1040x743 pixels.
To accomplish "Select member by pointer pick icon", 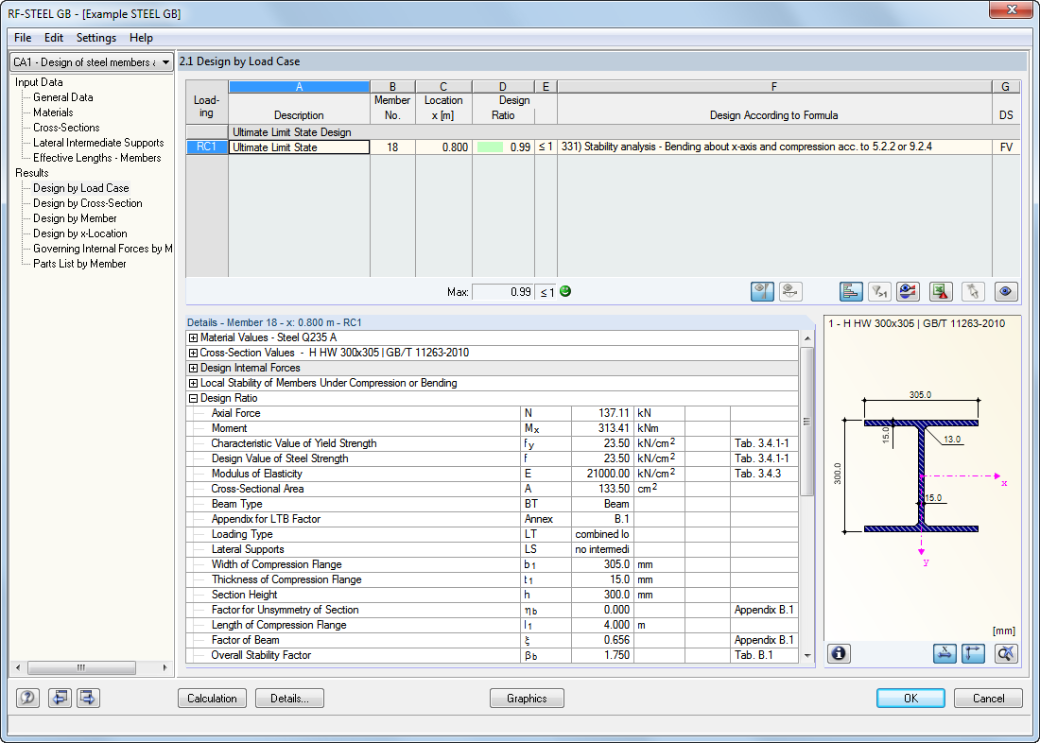I will coord(973,292).
